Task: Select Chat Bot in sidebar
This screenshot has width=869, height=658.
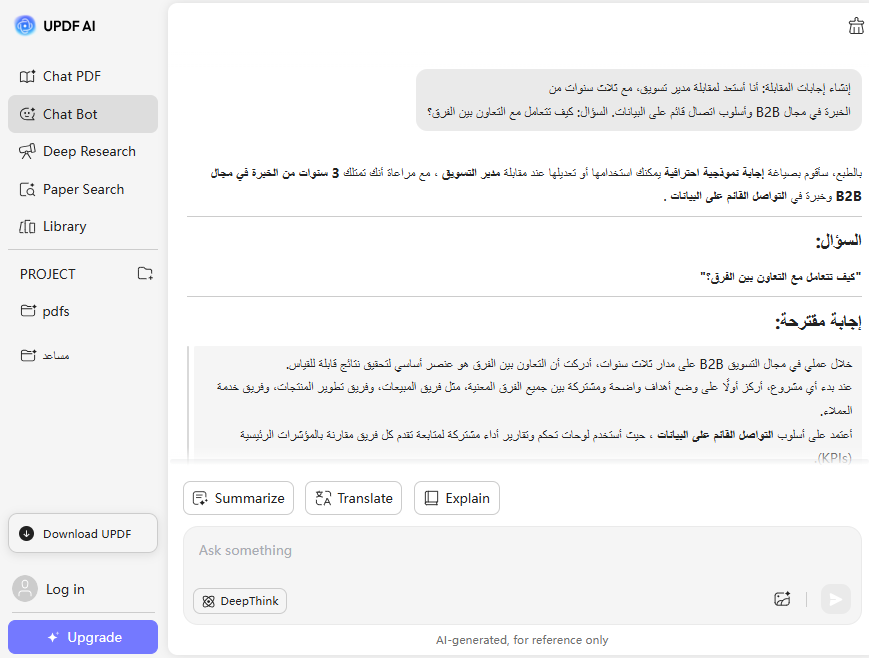Action: coord(83,114)
